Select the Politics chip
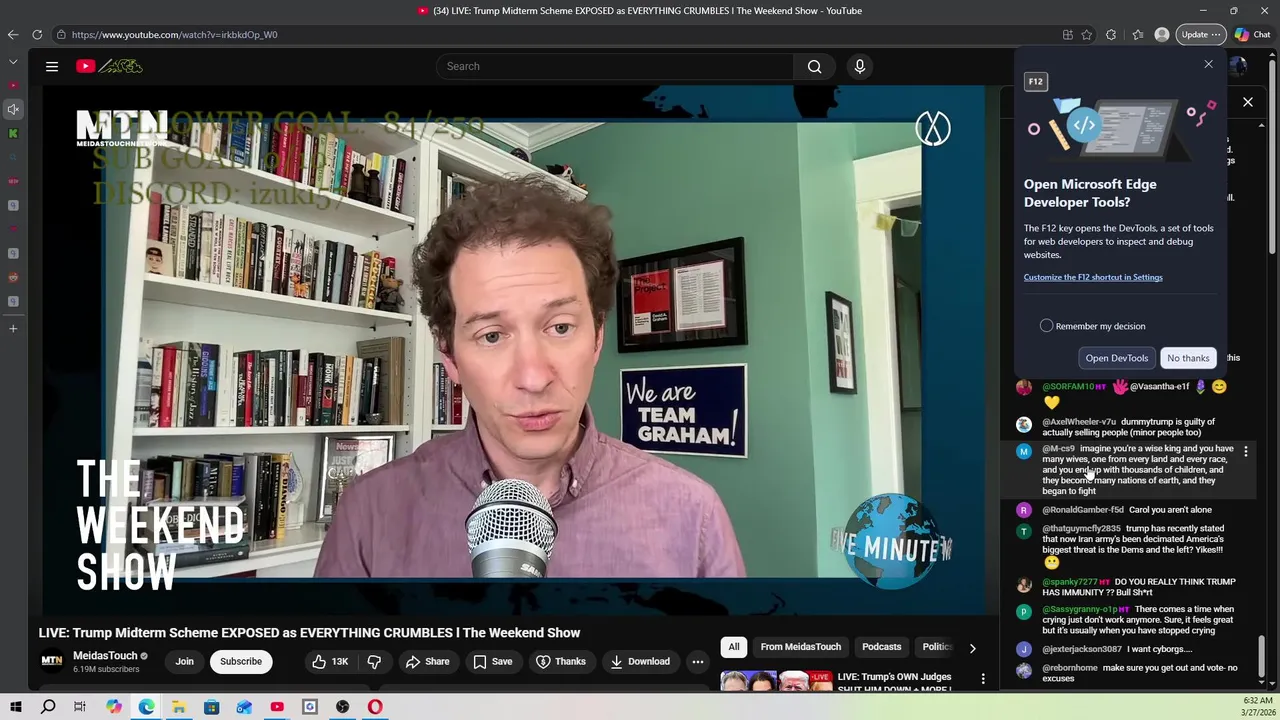This screenshot has height=720, width=1280. [x=937, y=647]
